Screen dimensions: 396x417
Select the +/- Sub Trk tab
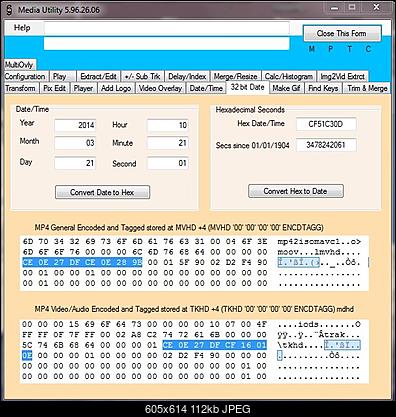click(x=142, y=76)
